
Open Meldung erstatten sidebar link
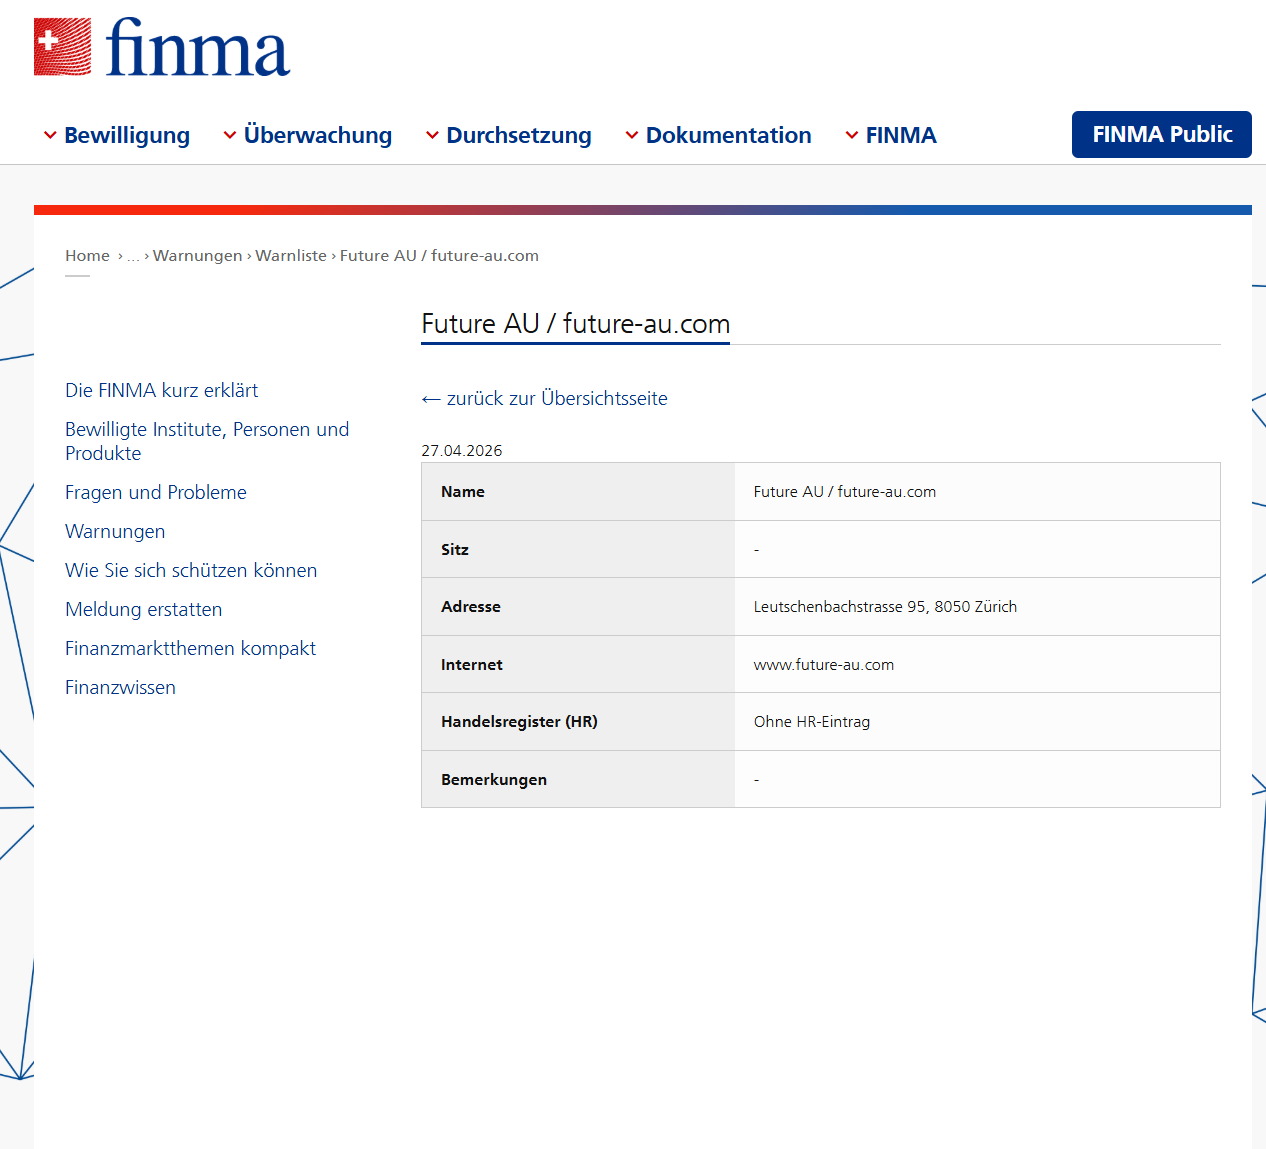click(x=143, y=609)
